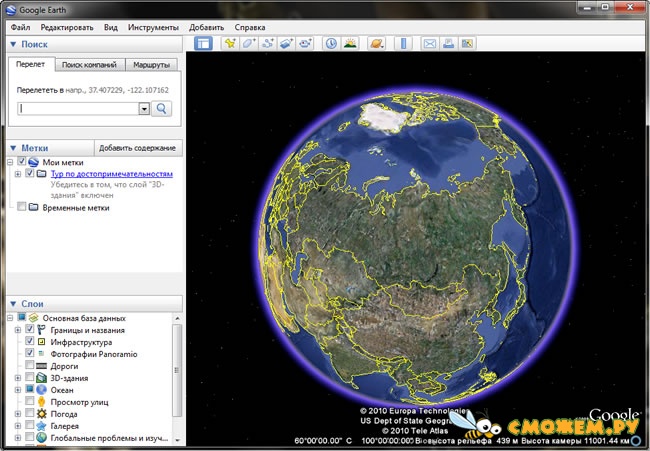Image resolution: width=650 pixels, height=451 pixels.
Task: Open the Тур по достопримечательностям link
Action: coord(112,174)
